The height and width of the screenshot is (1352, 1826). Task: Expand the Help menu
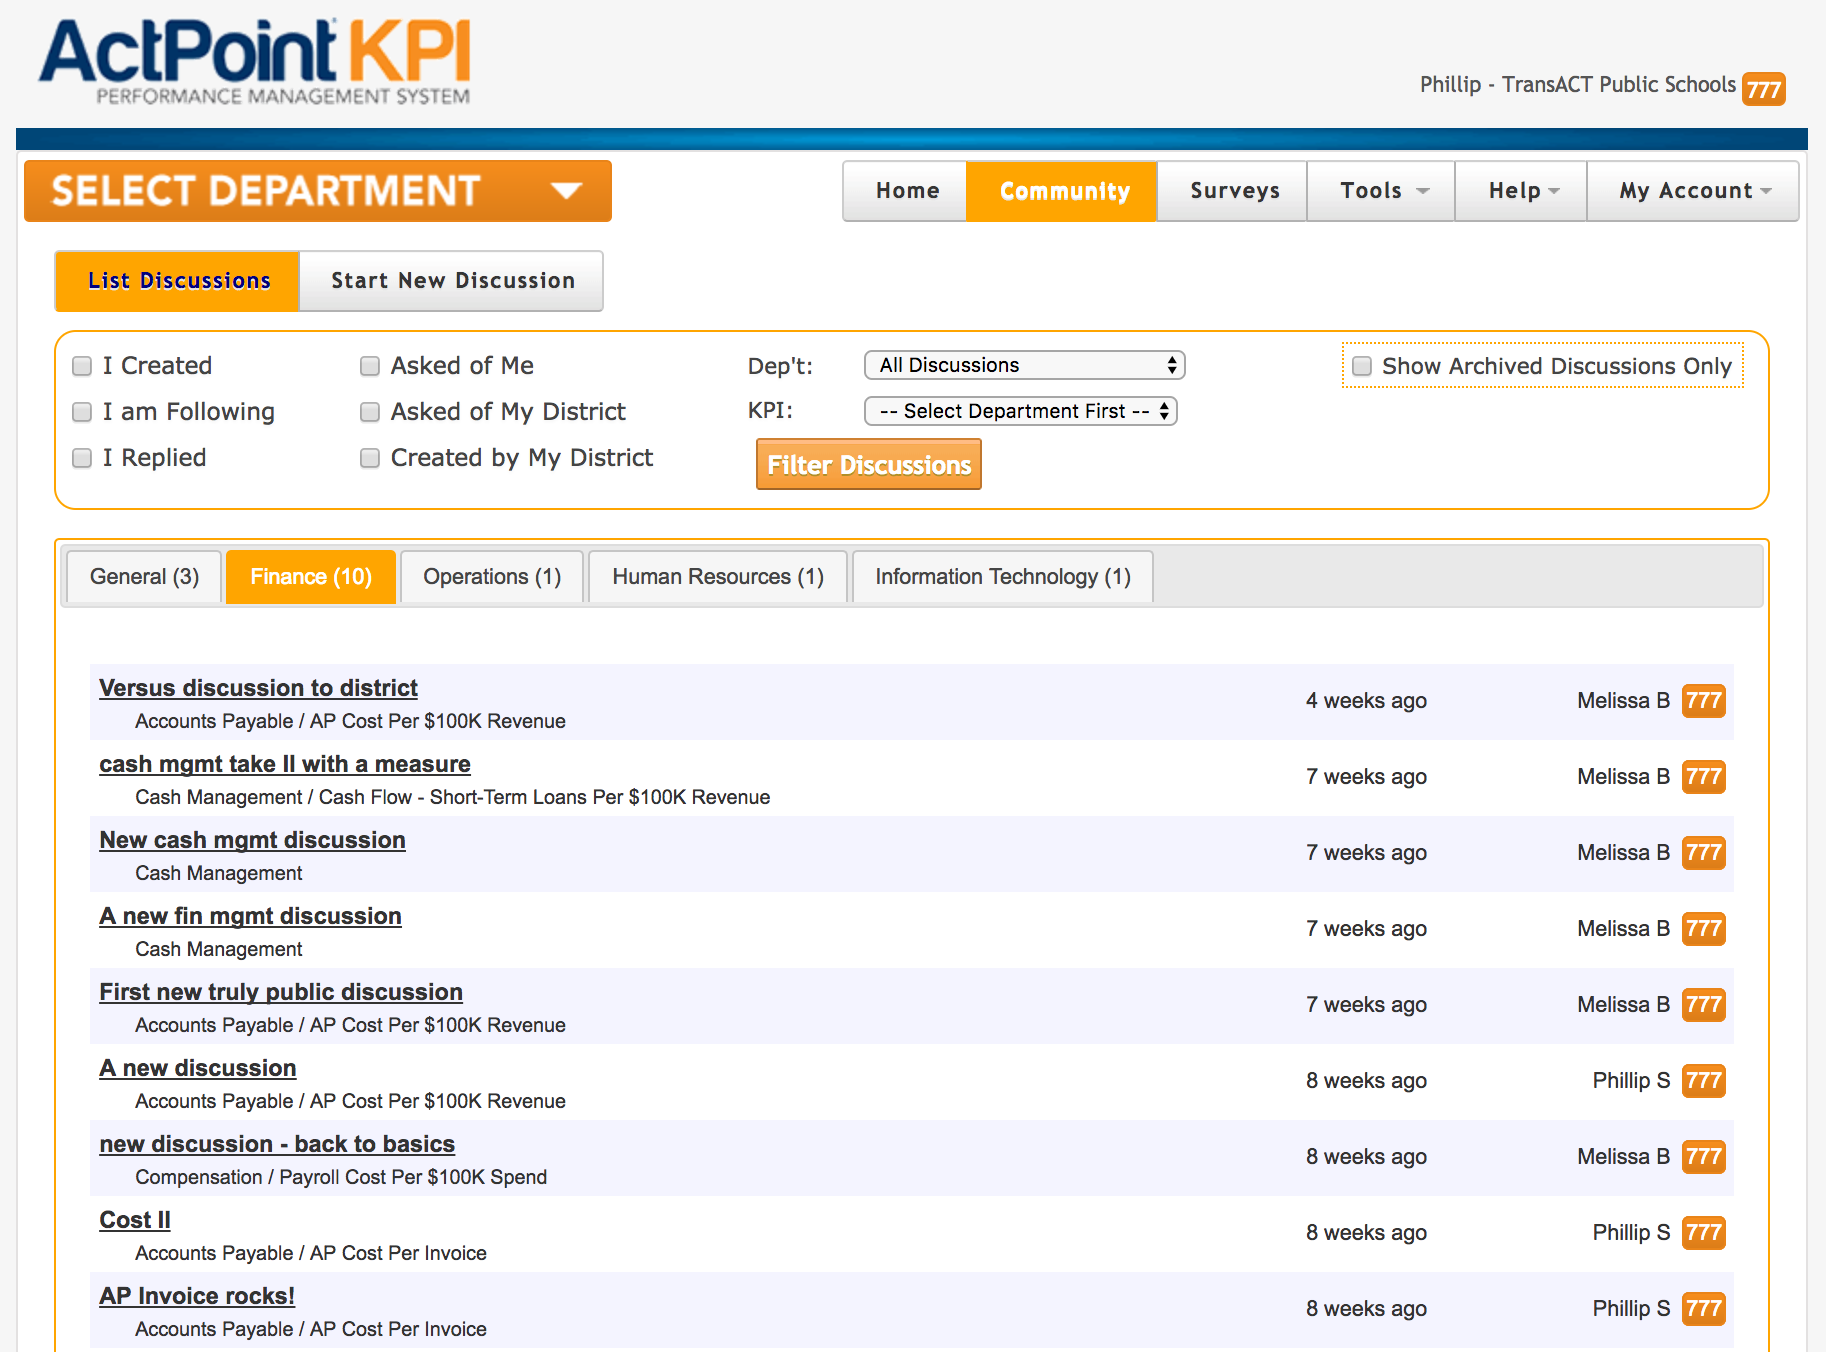(x=1521, y=191)
